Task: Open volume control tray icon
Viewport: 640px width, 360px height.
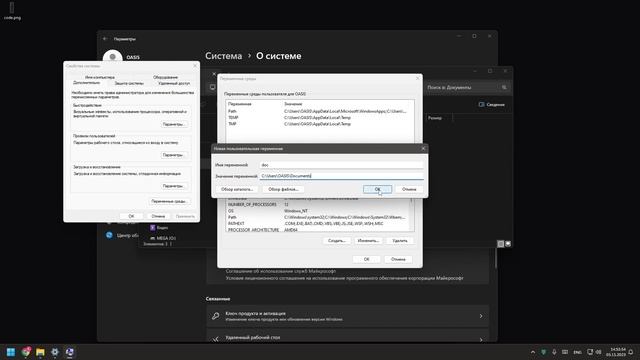Action: pyautogui.click(x=598, y=352)
